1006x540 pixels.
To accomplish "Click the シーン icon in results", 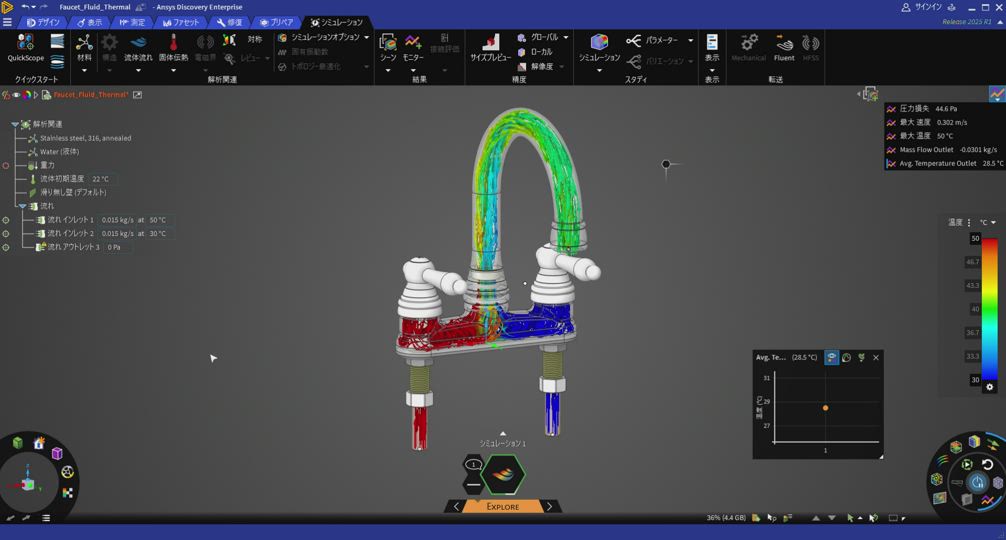I will 387,44.
